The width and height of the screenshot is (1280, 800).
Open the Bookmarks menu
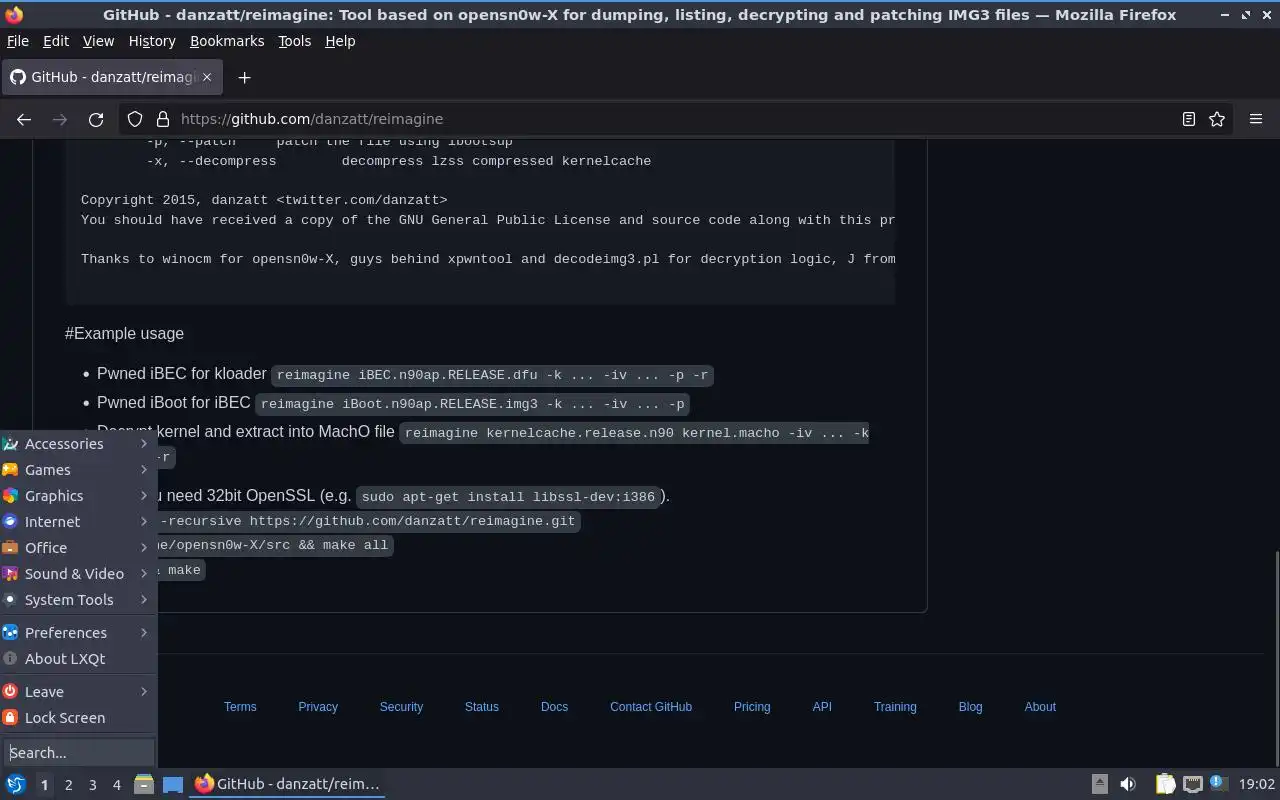click(x=227, y=41)
